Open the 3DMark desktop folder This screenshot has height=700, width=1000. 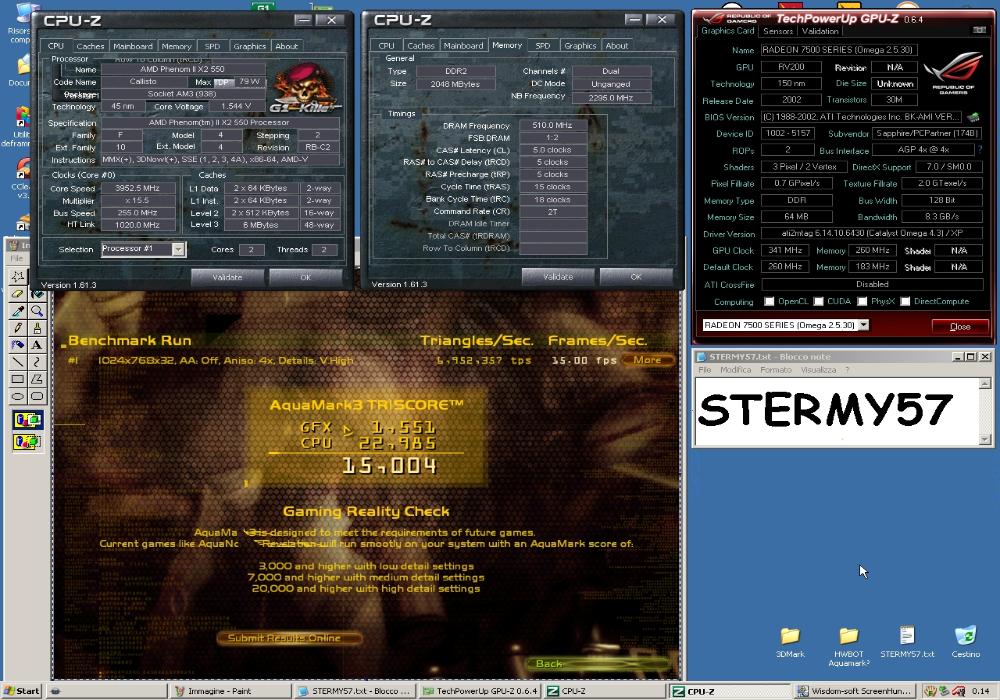(x=790, y=641)
